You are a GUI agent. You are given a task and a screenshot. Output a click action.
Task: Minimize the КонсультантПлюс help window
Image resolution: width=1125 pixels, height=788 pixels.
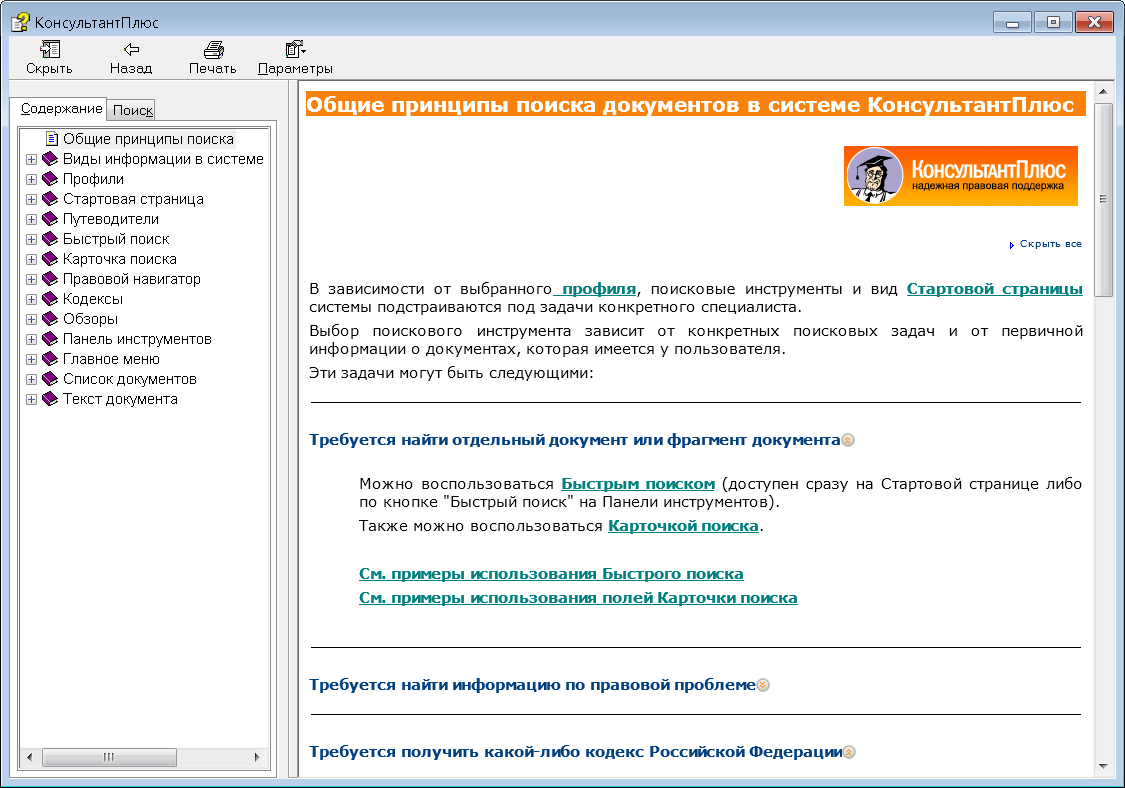(x=1012, y=22)
